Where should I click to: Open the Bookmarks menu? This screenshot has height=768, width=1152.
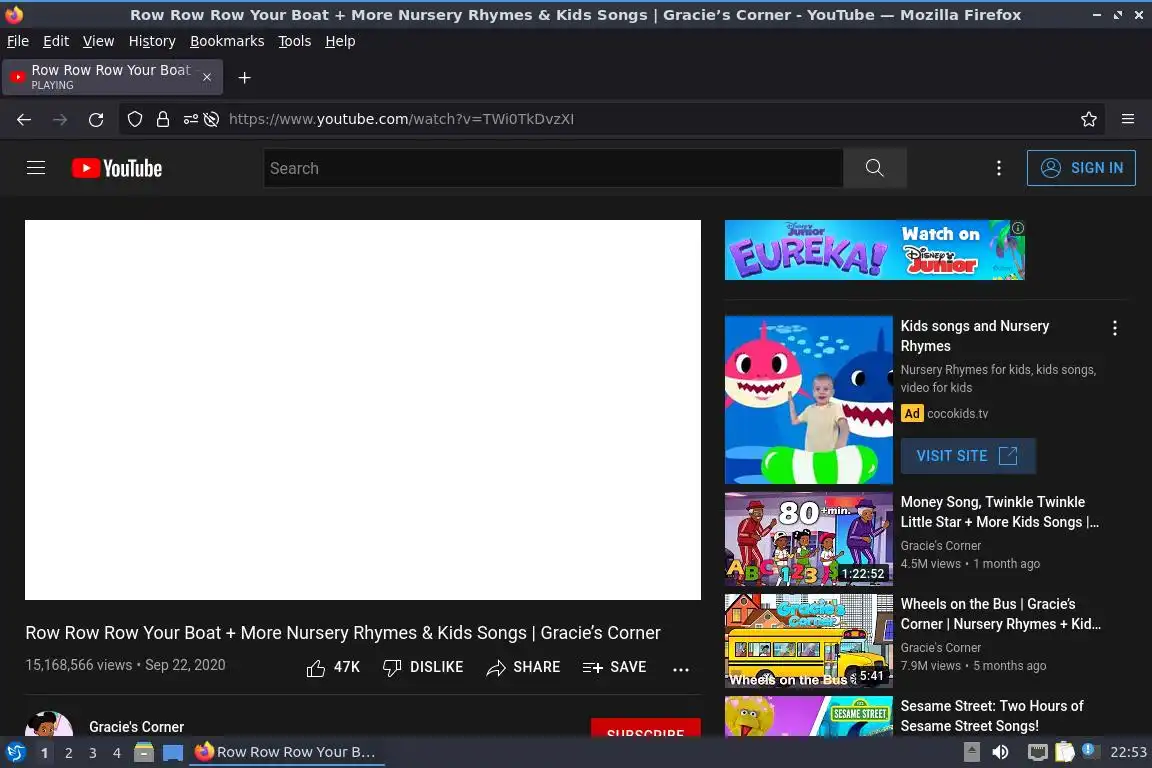coord(227,41)
